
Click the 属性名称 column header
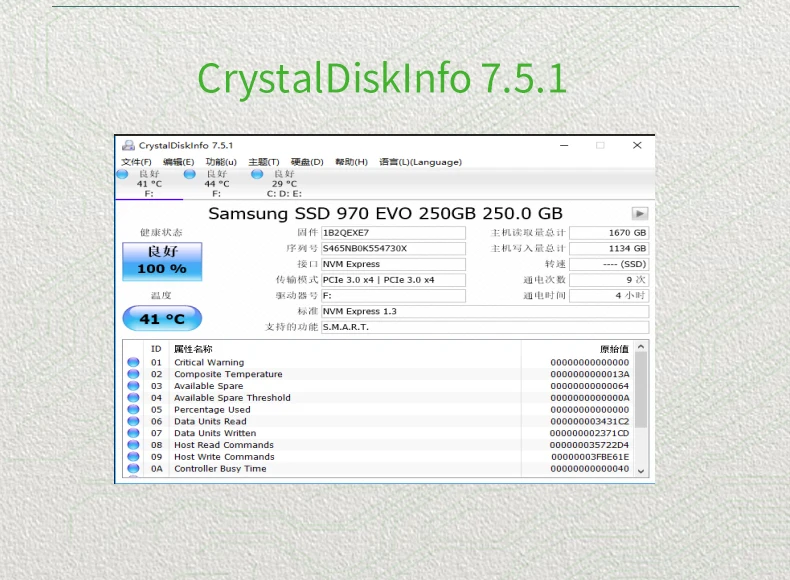coord(193,349)
